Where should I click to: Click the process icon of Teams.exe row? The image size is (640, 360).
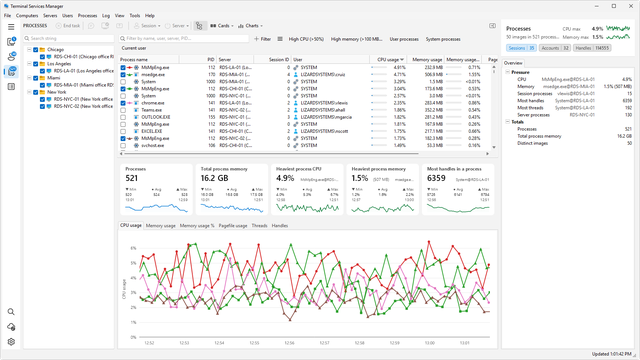[137, 110]
